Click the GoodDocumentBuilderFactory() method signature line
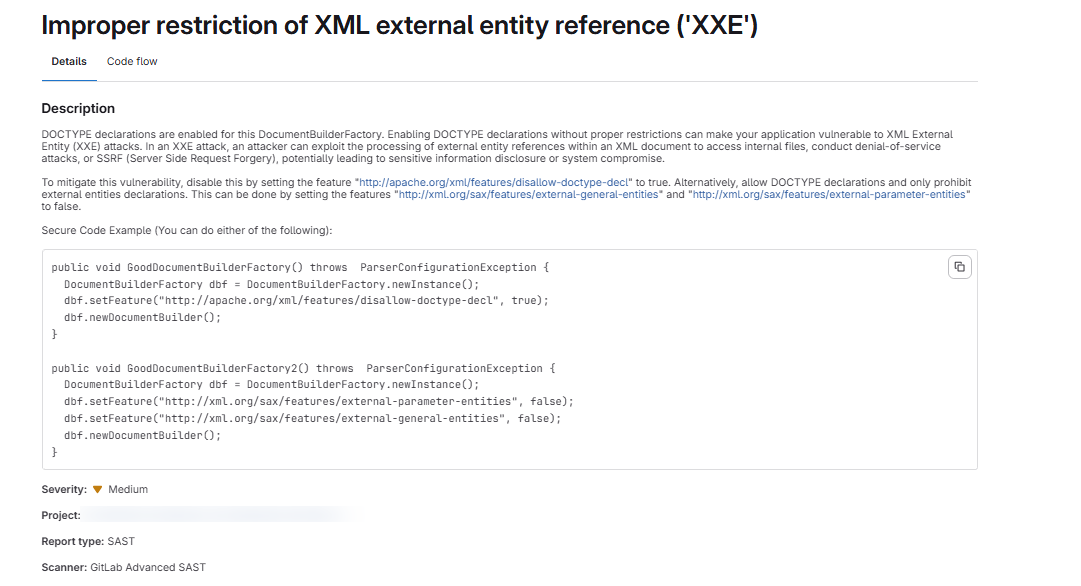Screen dimensions: 1081x586 tap(300, 267)
